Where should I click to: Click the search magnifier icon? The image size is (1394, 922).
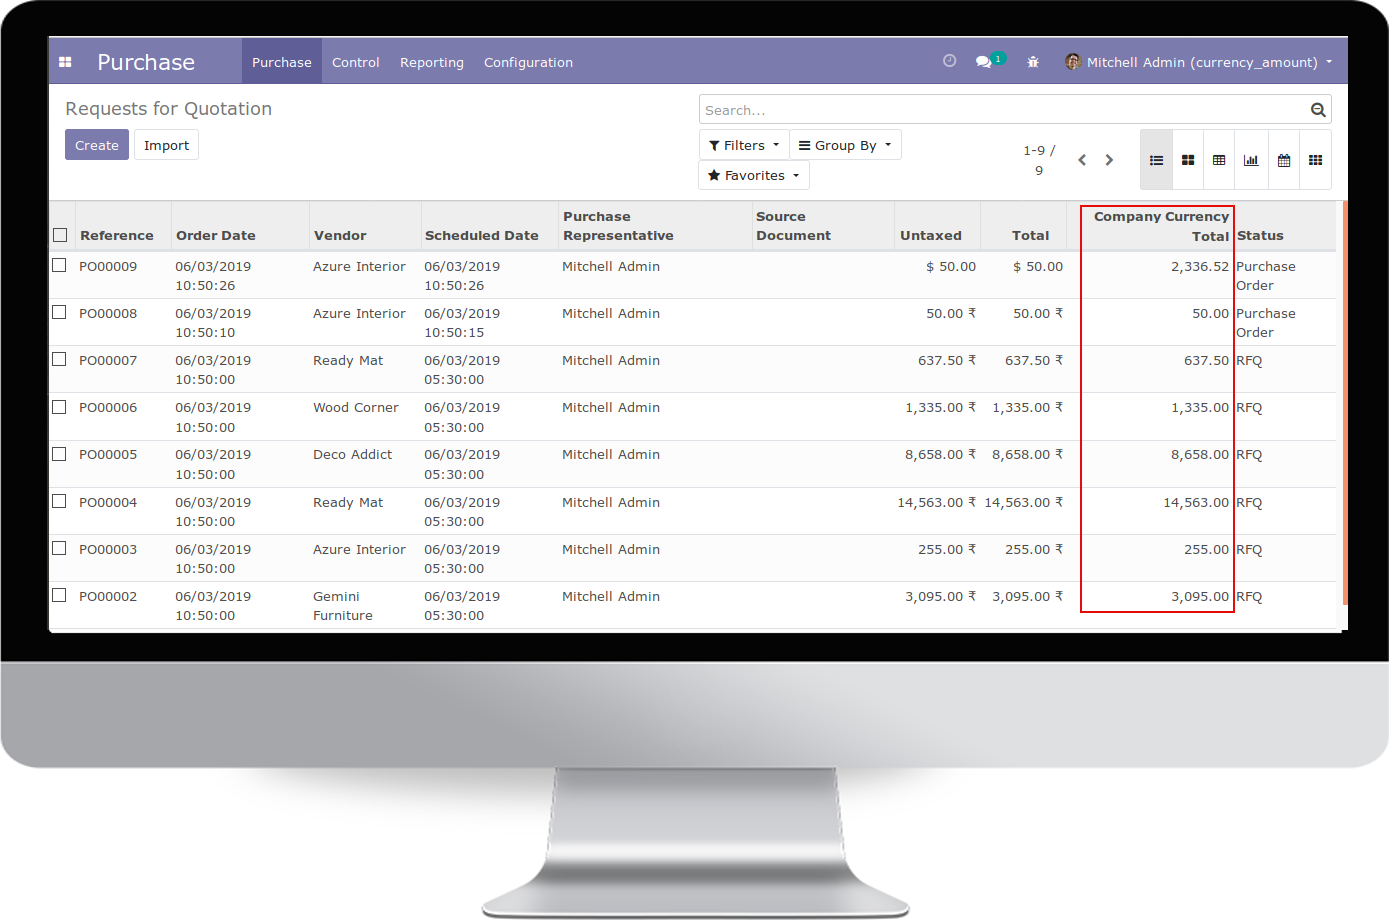click(1318, 110)
